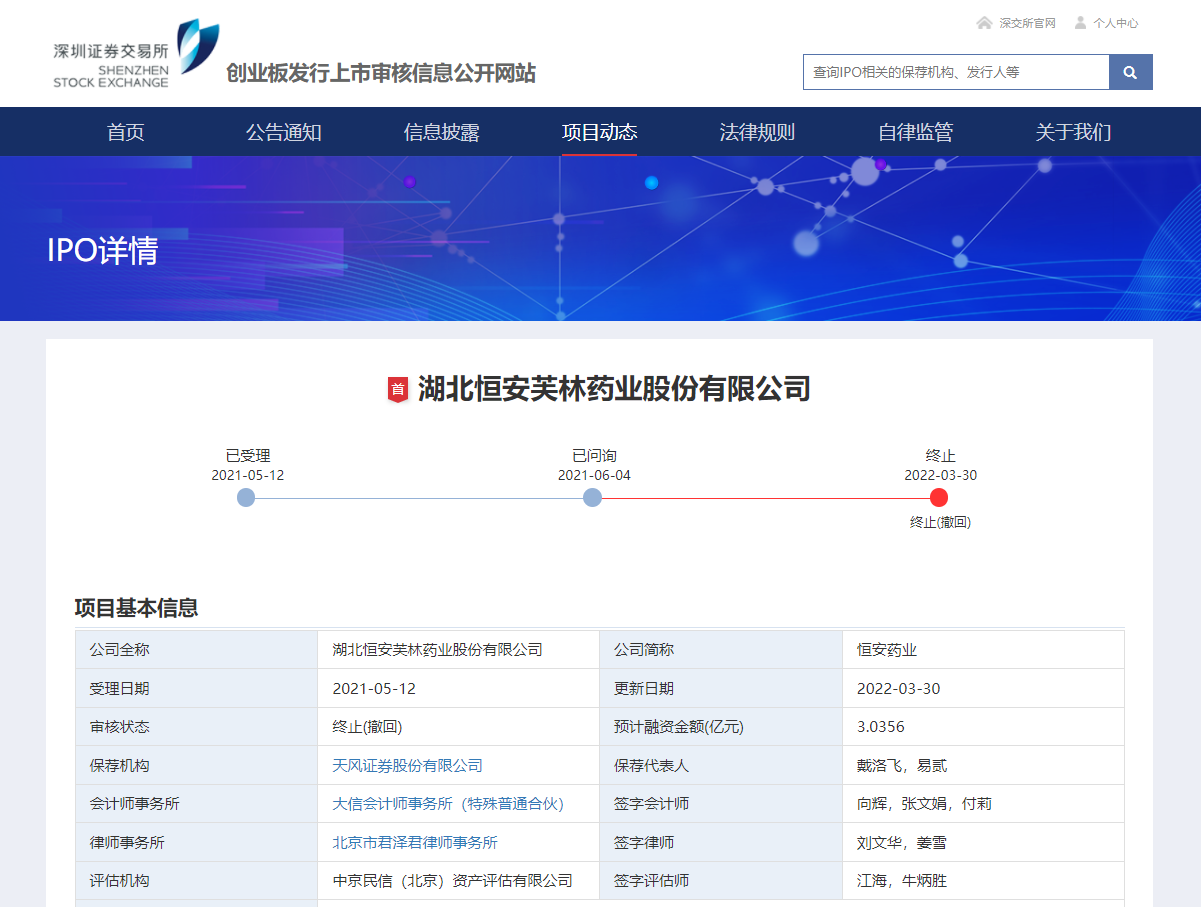Click the 律师事务所 label cell
Screen dimensions: 1201x907
click(x=196, y=843)
